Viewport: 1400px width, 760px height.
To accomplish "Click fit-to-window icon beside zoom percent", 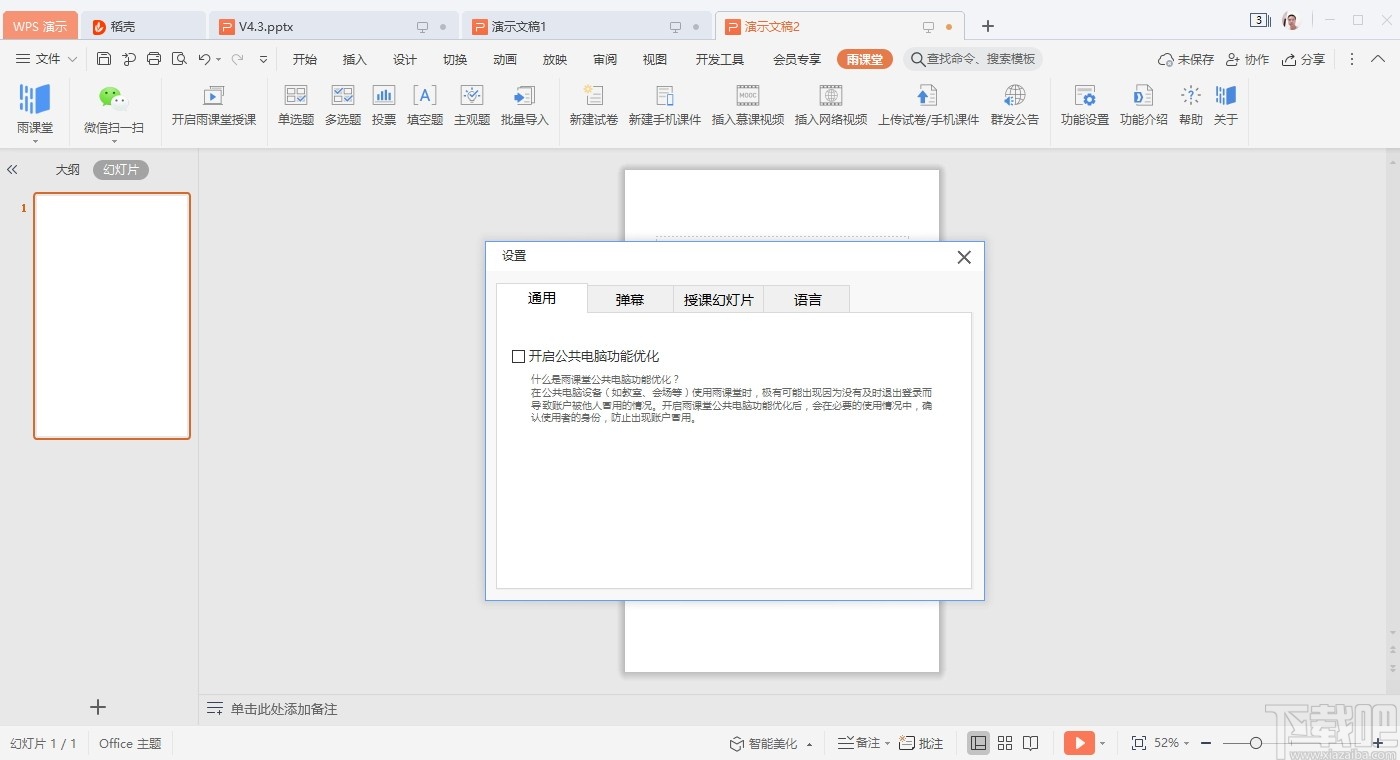I will 1138,743.
